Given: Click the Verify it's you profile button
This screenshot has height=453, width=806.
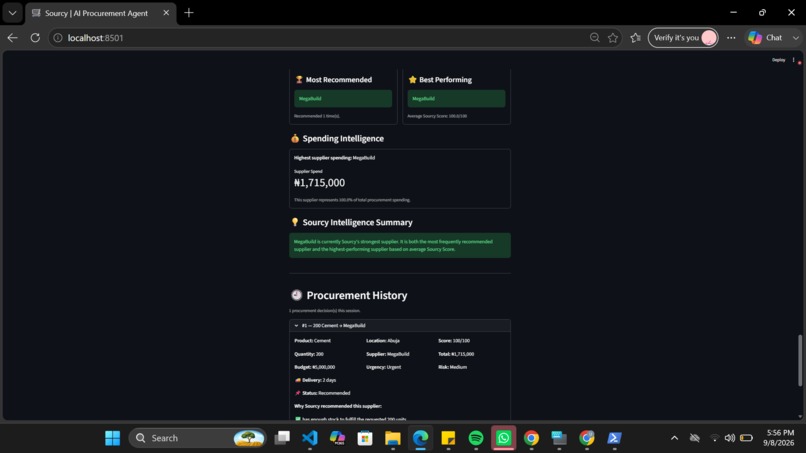Looking at the screenshot, I should (x=683, y=38).
